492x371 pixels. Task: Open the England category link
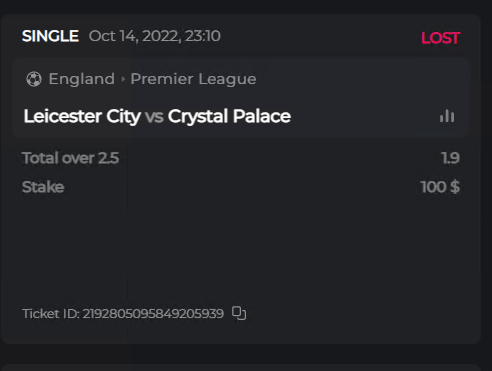pyautogui.click(x=82, y=79)
